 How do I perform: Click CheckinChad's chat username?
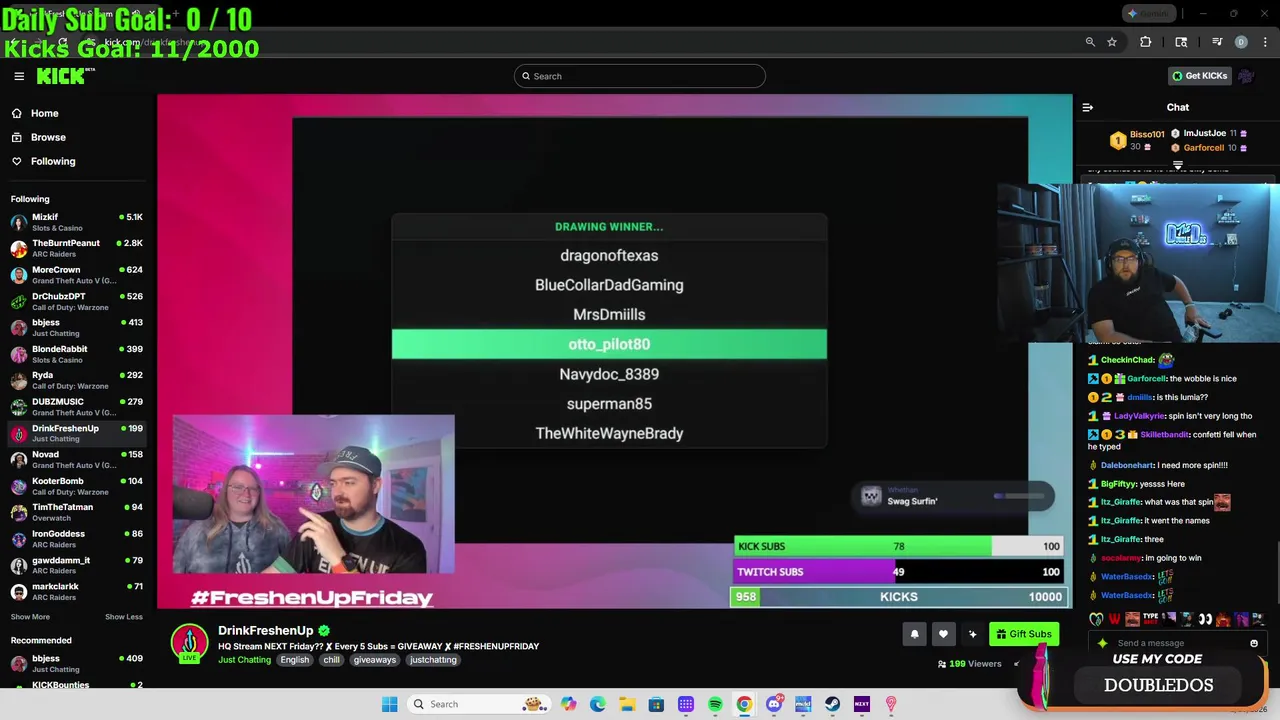pos(1128,360)
